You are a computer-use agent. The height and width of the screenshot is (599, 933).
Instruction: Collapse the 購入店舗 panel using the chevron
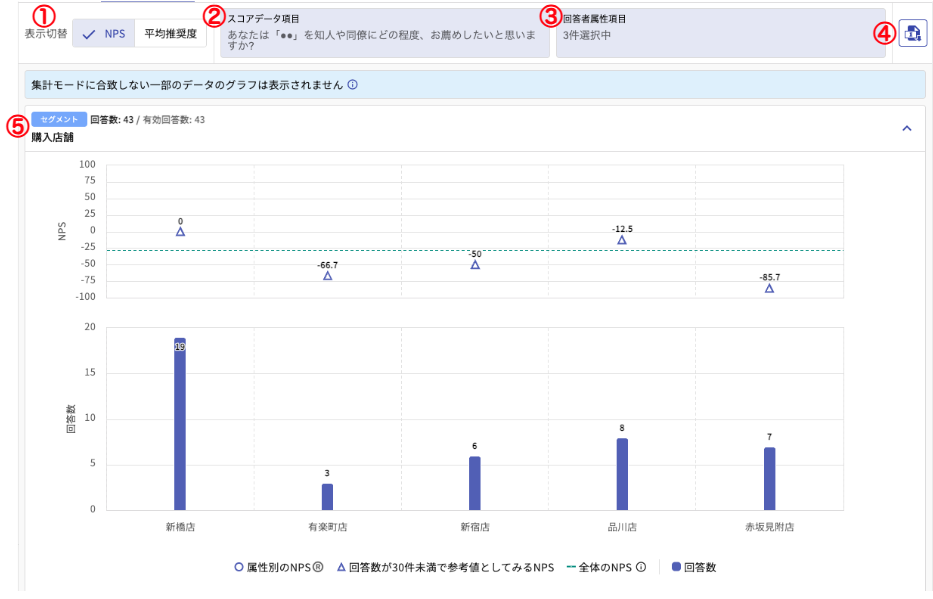click(908, 128)
